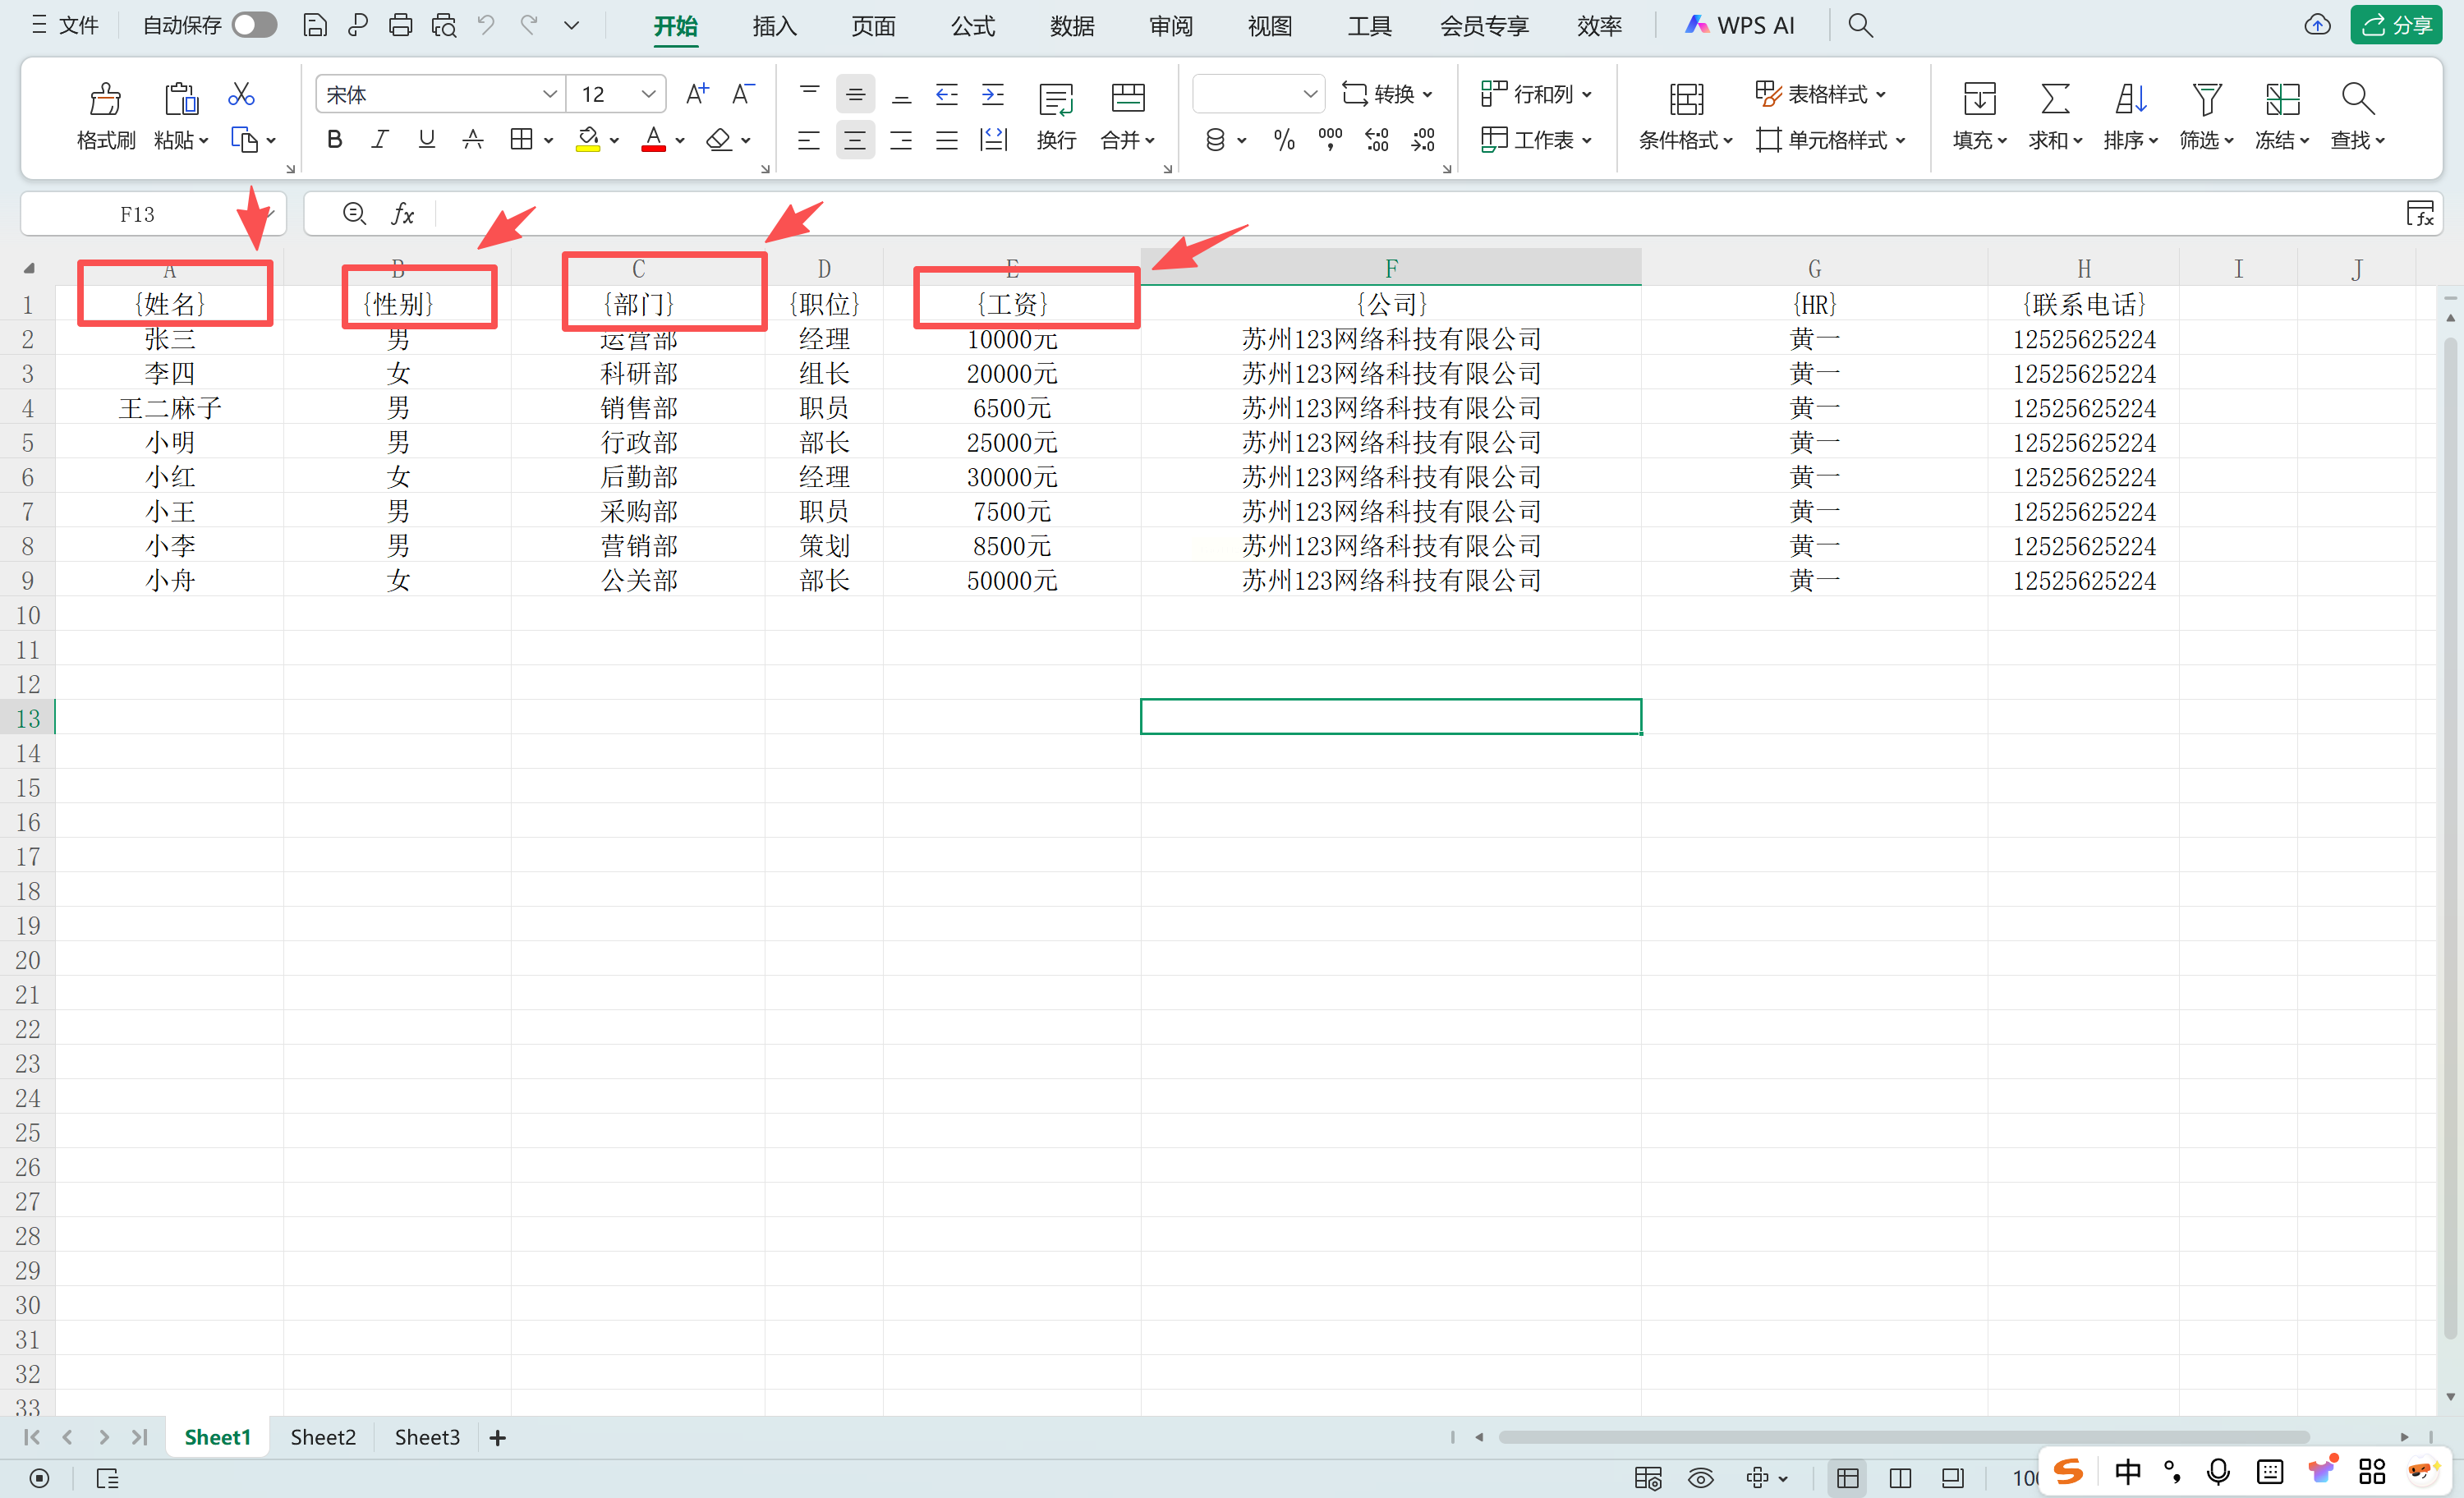
Task: Click the Filter (筛选) funnel icon
Action: pos(2206,99)
